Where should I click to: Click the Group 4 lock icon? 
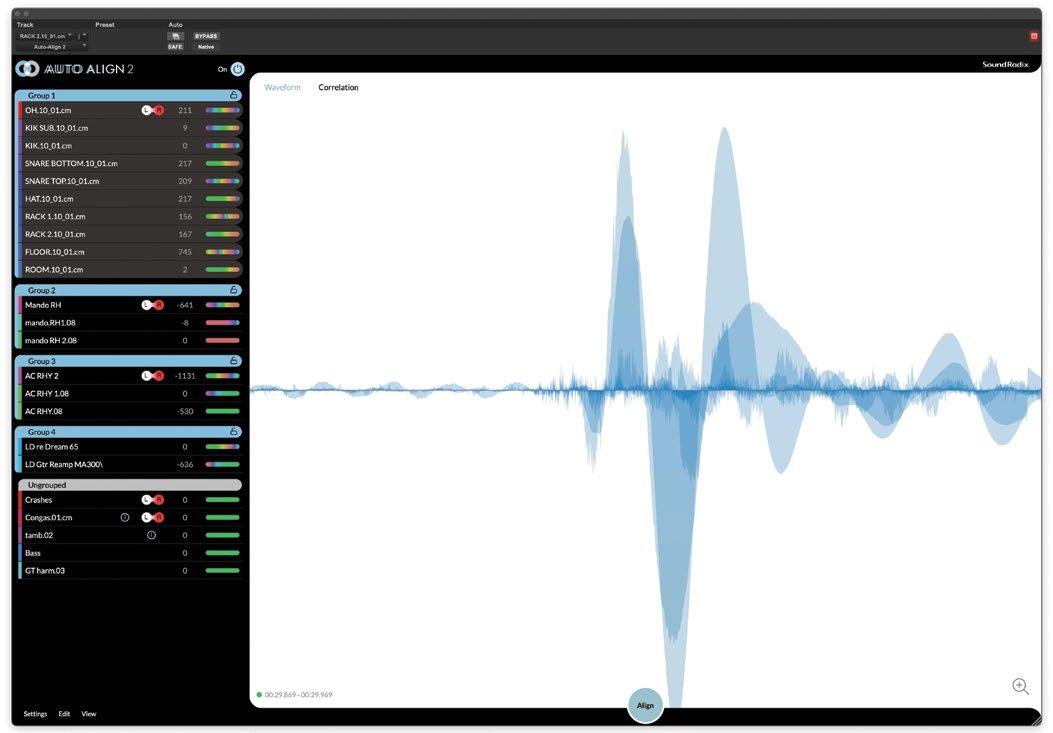point(234,431)
